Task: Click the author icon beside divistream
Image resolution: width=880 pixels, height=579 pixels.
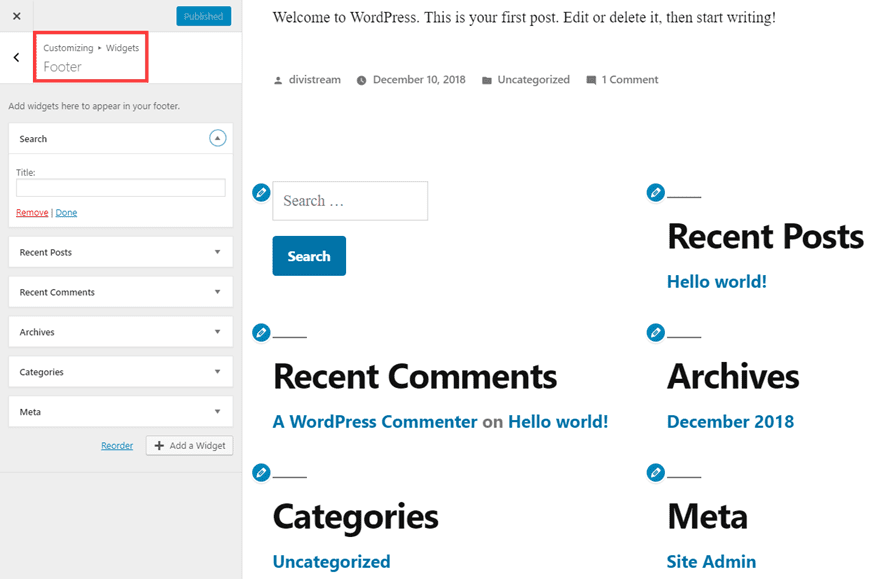Action: pos(278,79)
